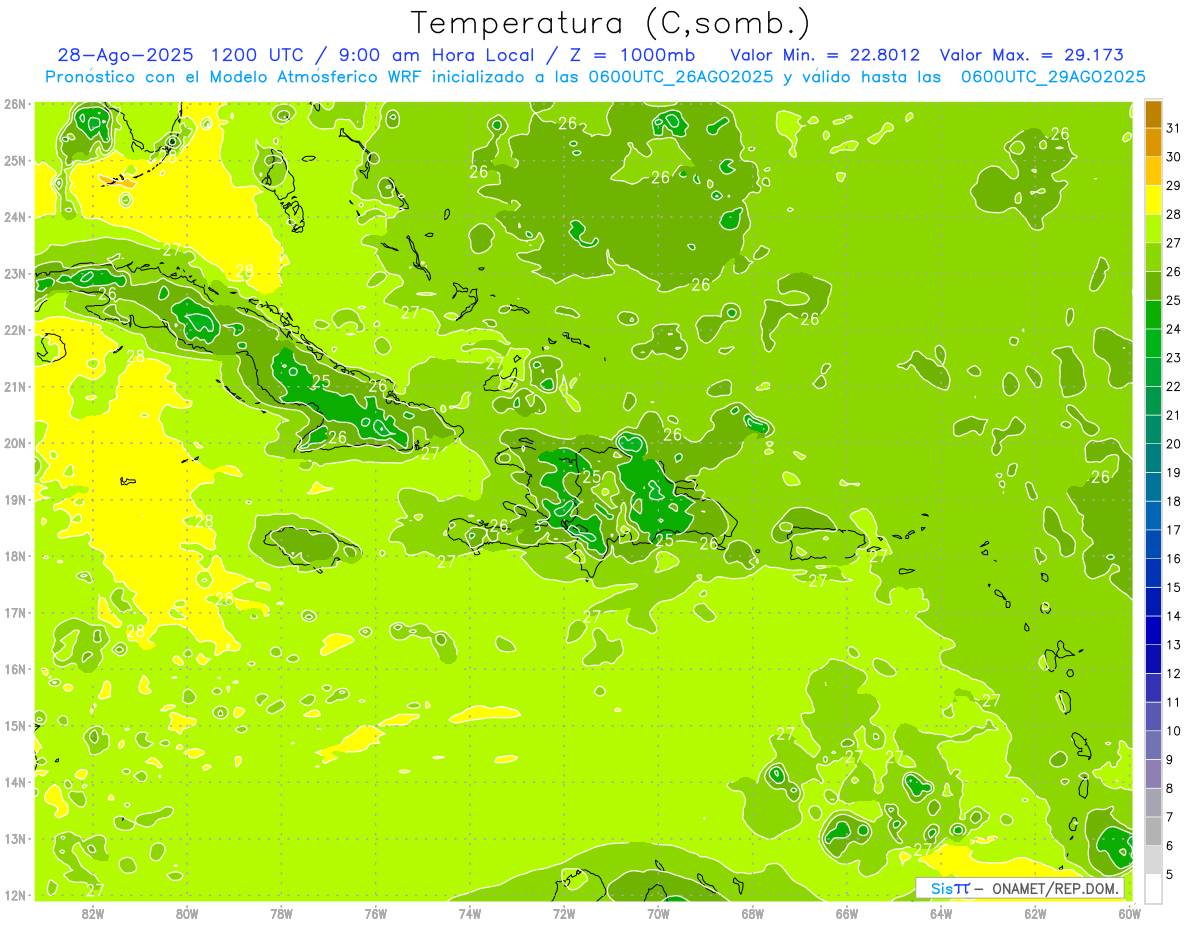Click the 12N latitude axis label
This screenshot has width=1200, height=927.
click(x=15, y=895)
